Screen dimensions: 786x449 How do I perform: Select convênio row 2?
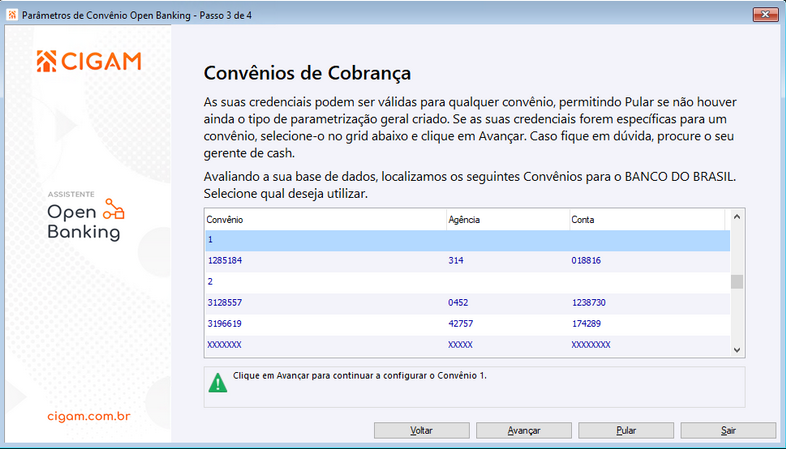coord(467,282)
